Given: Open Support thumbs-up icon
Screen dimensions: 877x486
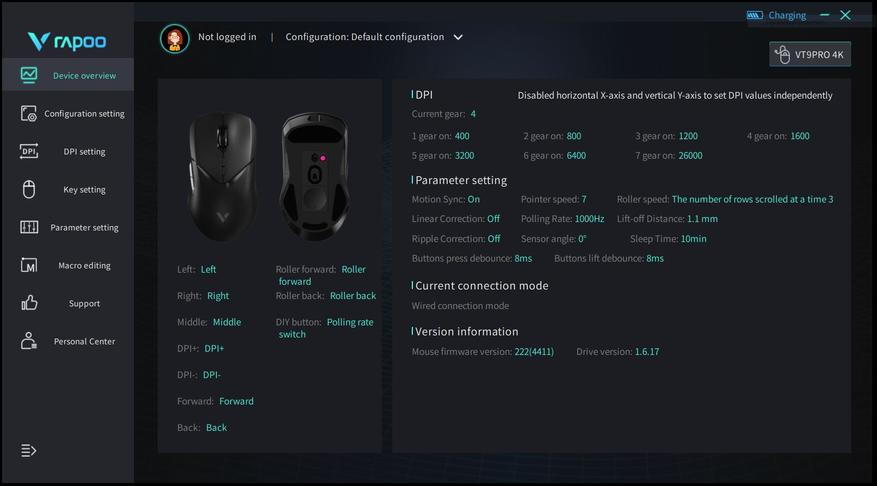Looking at the screenshot, I should coord(29,303).
